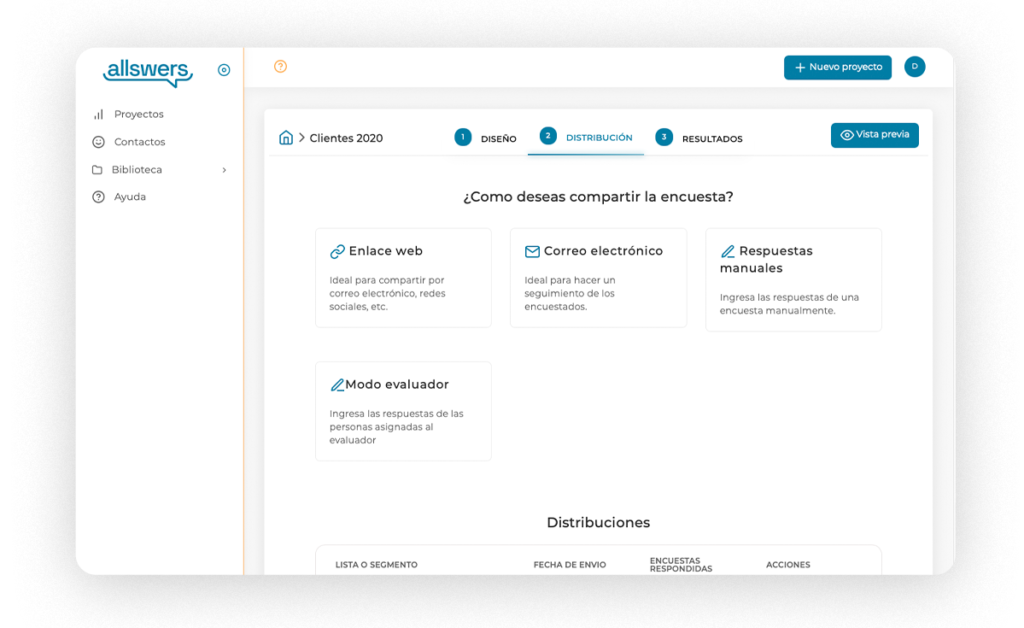Expand the Biblioteca submenu chevron
Screen dimensions: 1024x628
pos(225,170)
